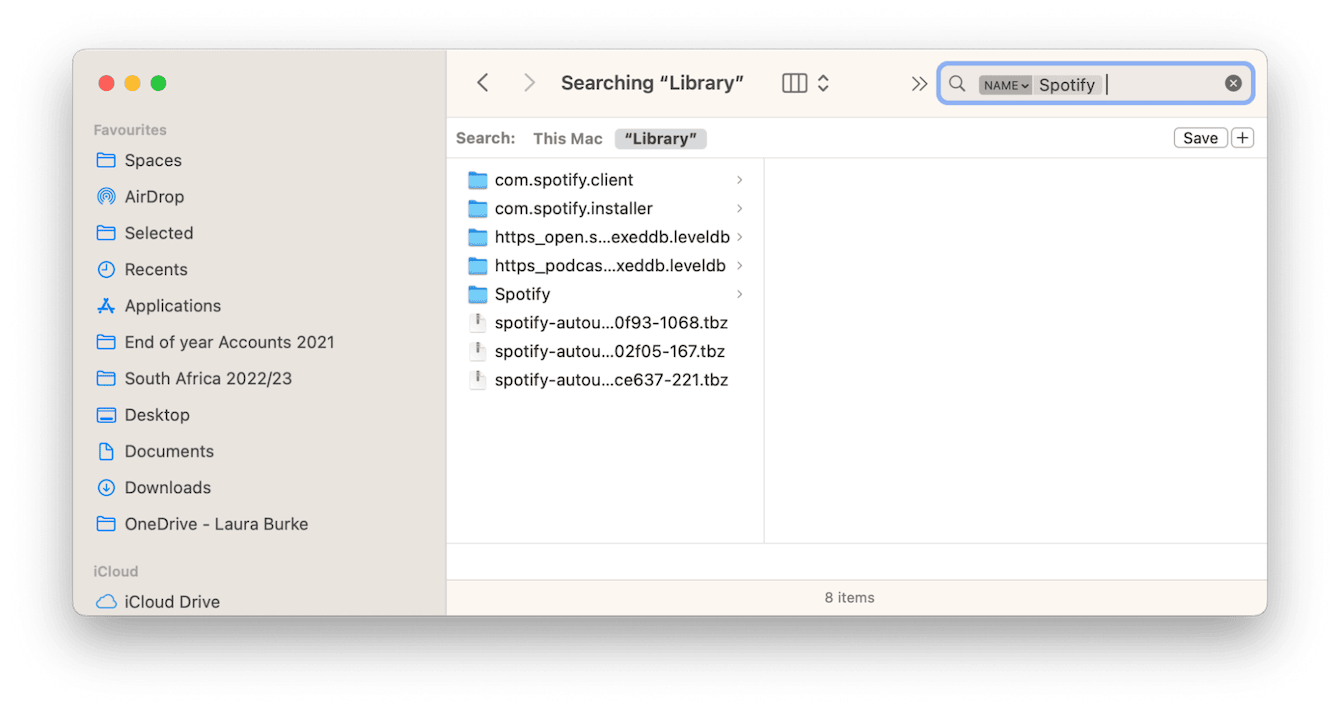Open the Recents sidebar shortcut
The image size is (1340, 712).
pos(156,269)
